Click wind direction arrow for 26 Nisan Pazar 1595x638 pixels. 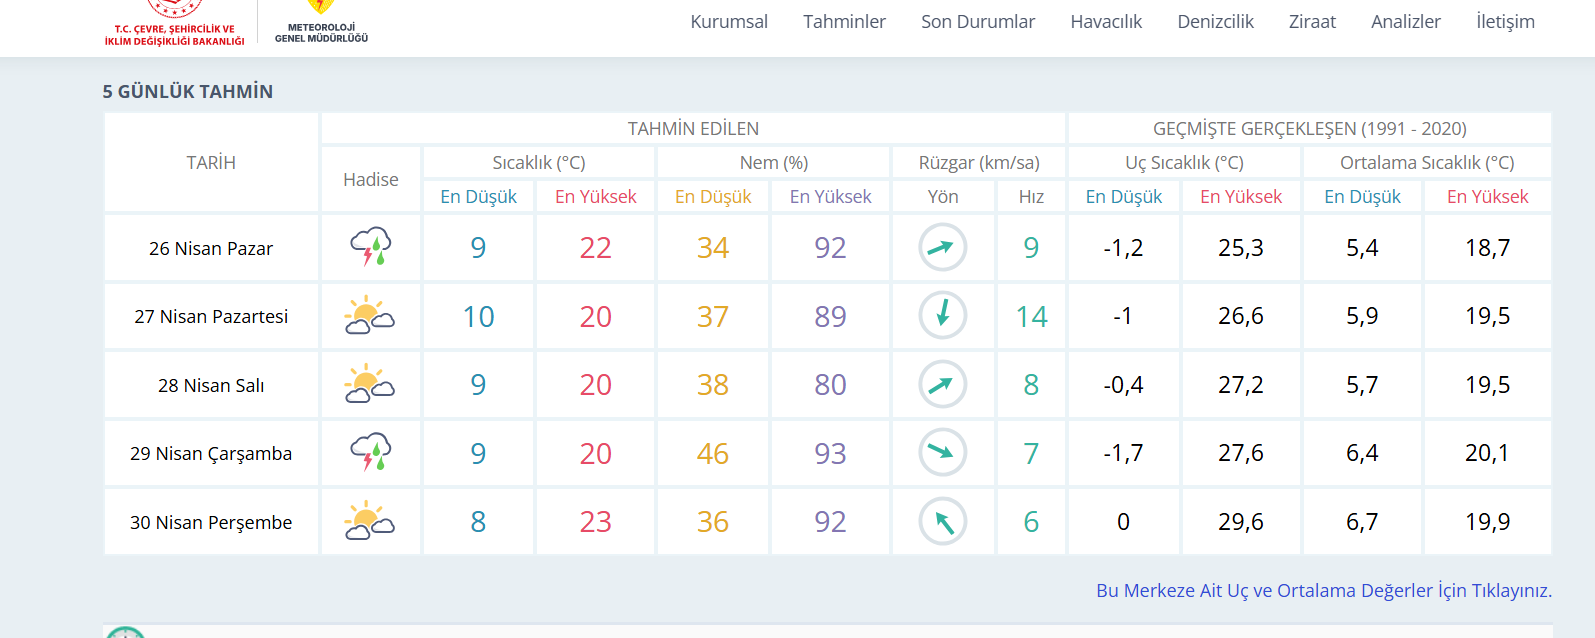(x=942, y=247)
